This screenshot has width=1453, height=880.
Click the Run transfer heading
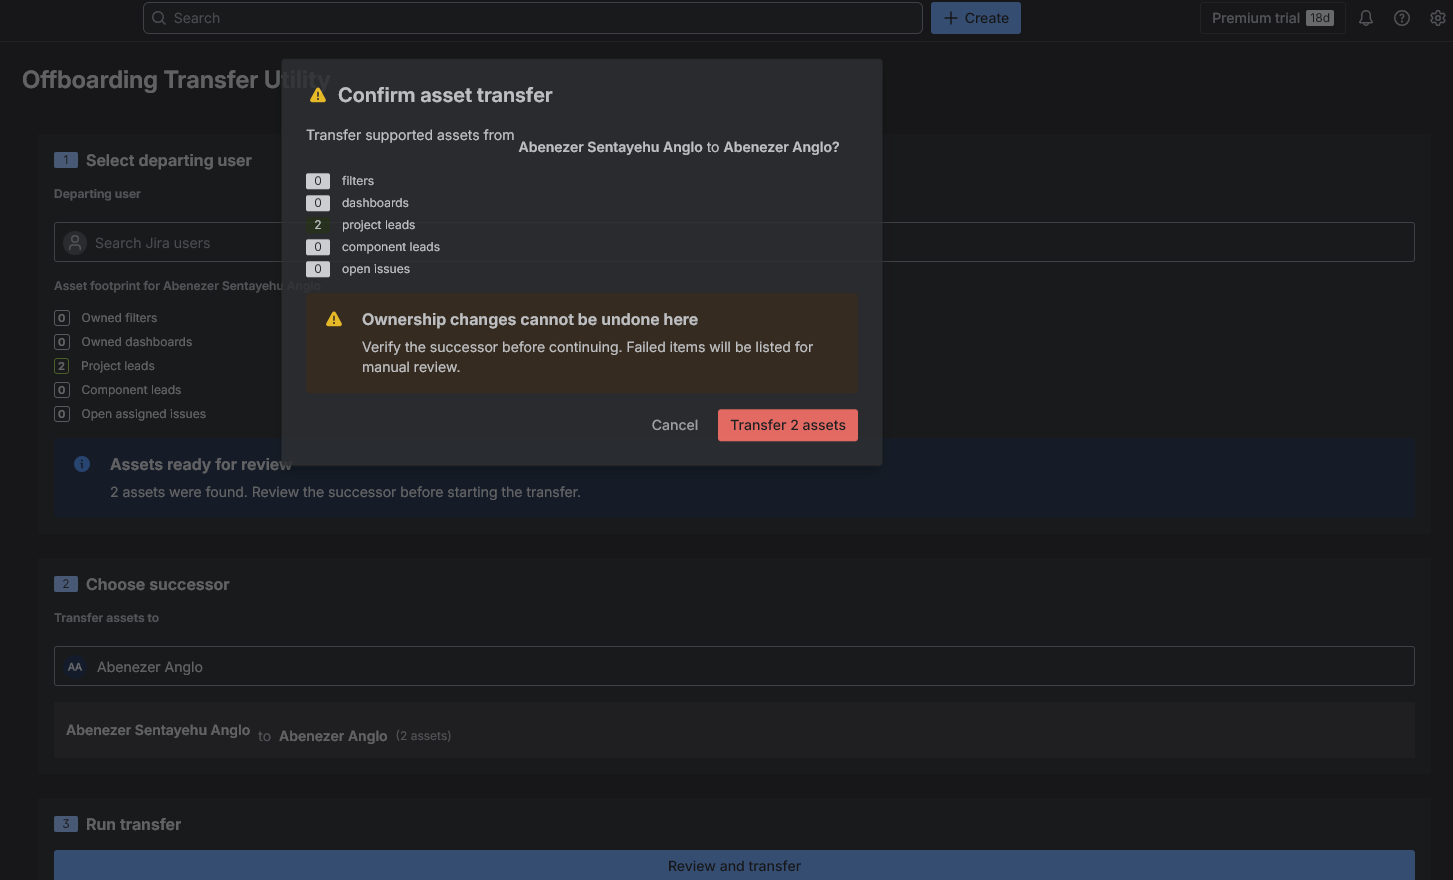click(x=134, y=824)
